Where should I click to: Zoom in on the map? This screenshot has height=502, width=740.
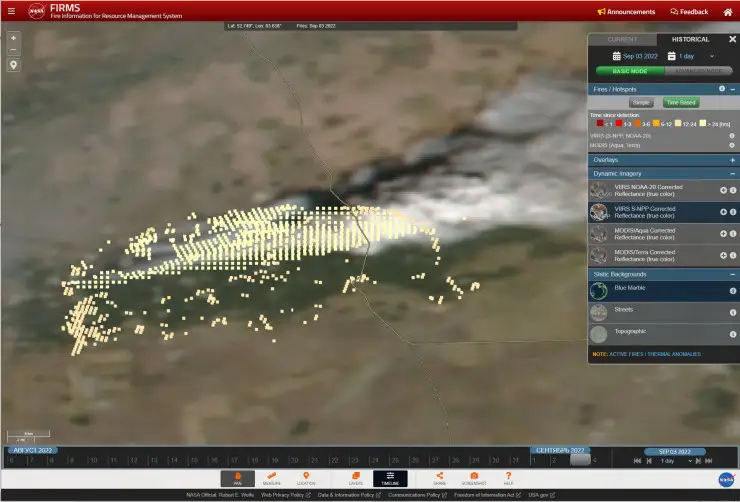coord(13,37)
